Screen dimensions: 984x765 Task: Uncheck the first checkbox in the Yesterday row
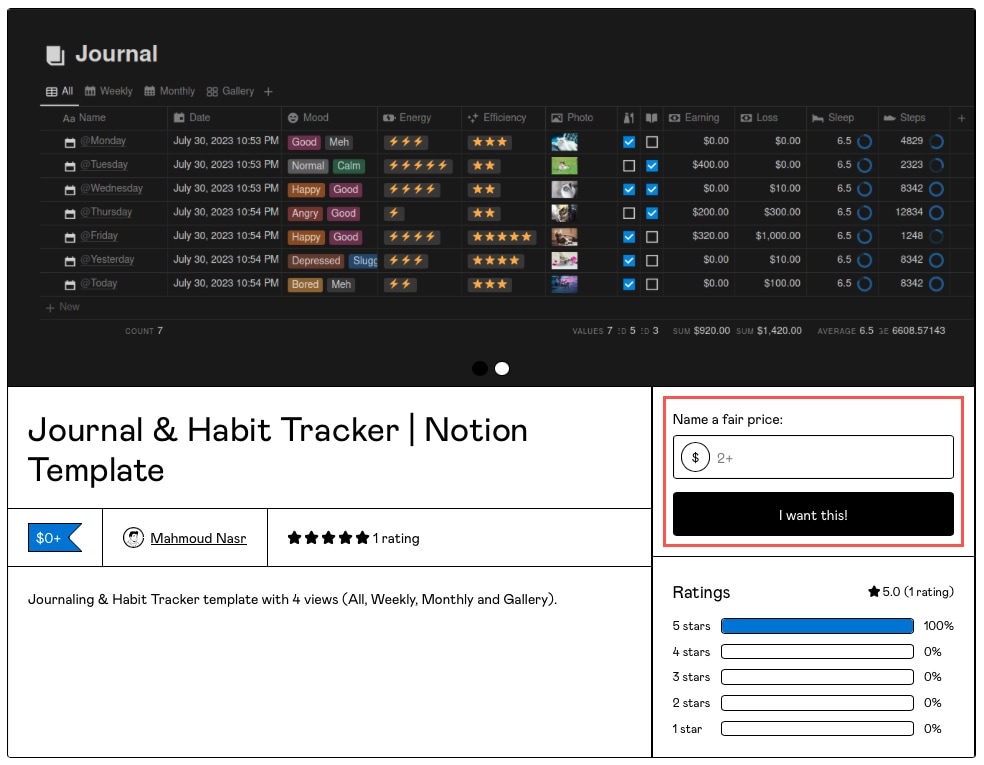[x=629, y=260]
